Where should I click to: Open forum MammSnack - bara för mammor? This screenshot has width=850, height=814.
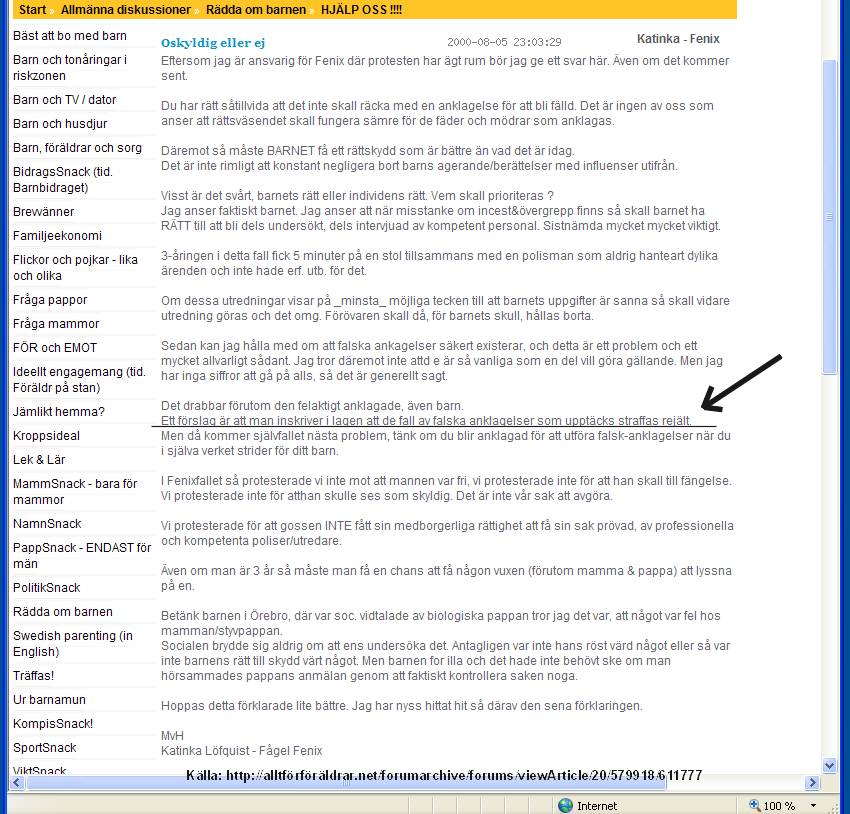coord(75,492)
